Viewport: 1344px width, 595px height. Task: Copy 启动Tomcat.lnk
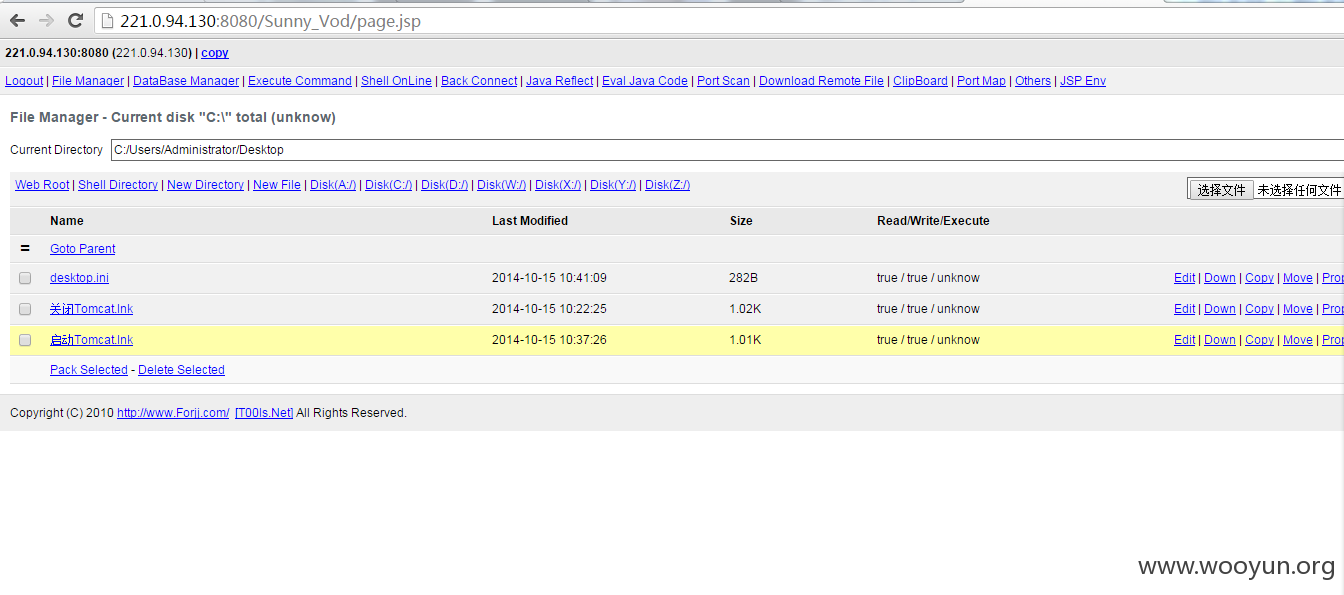coord(1259,340)
